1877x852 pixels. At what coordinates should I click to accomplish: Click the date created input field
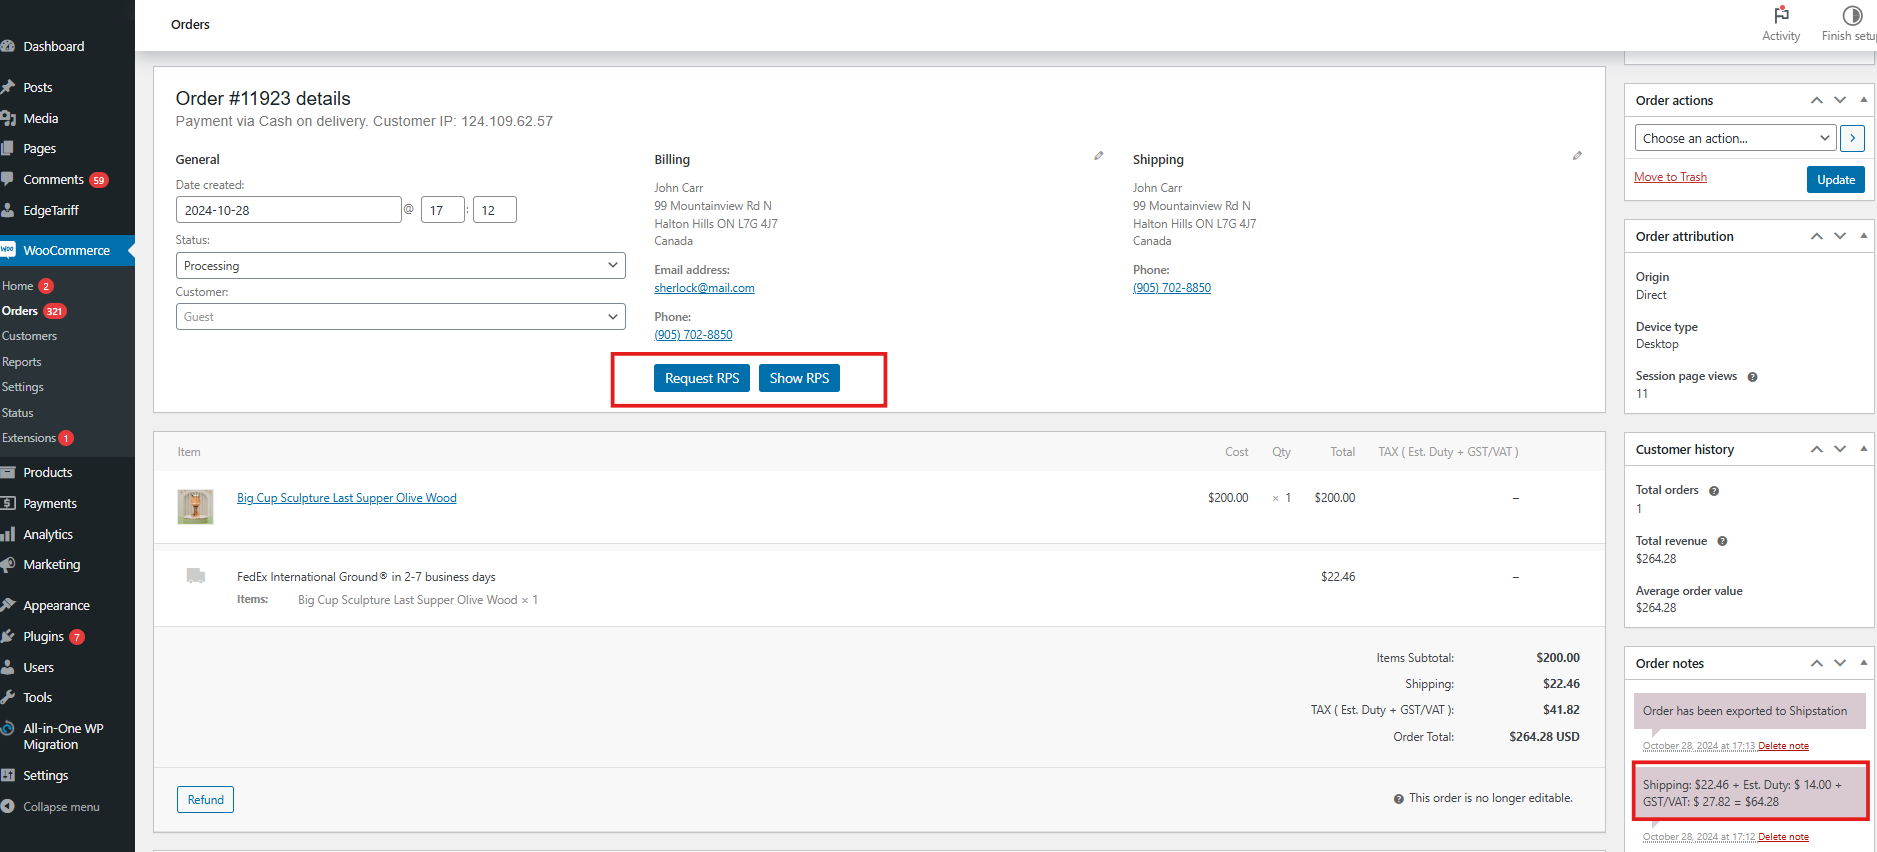tap(289, 210)
